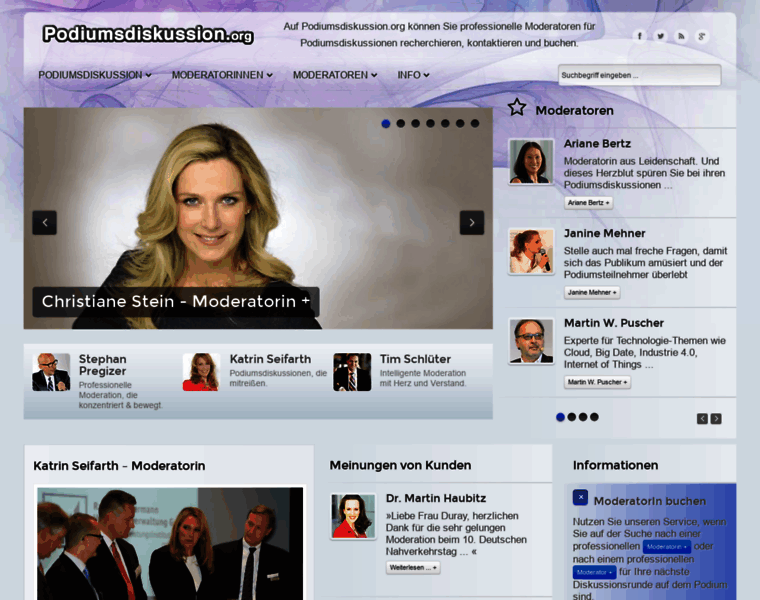
Task: Select seventh slide dot in main slider
Action: coord(475,124)
